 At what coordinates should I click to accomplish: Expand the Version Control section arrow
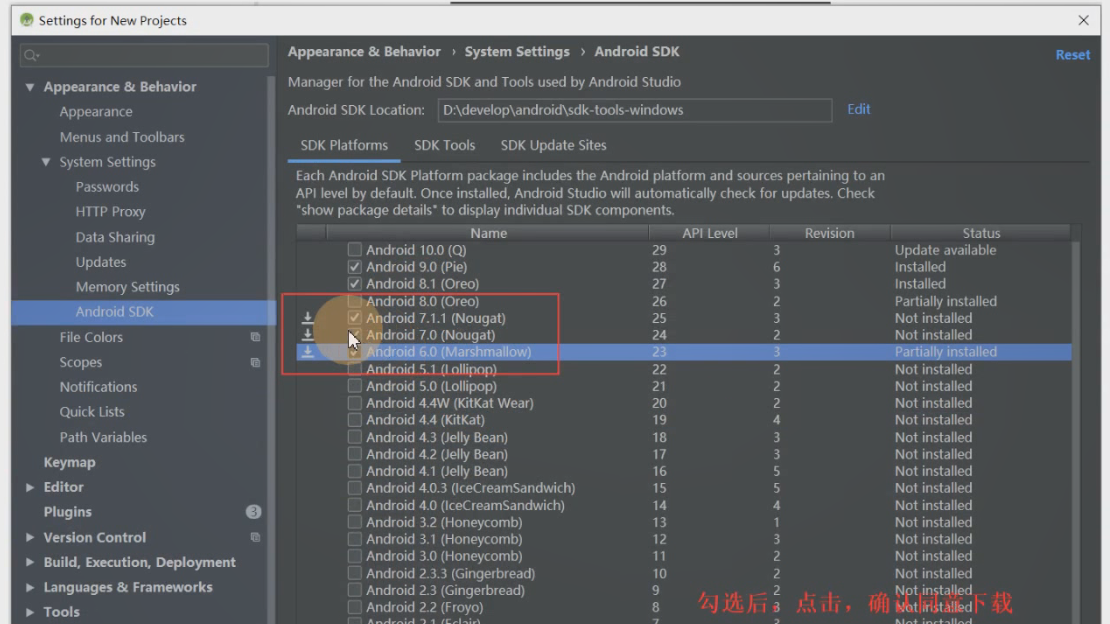[x=30, y=538]
